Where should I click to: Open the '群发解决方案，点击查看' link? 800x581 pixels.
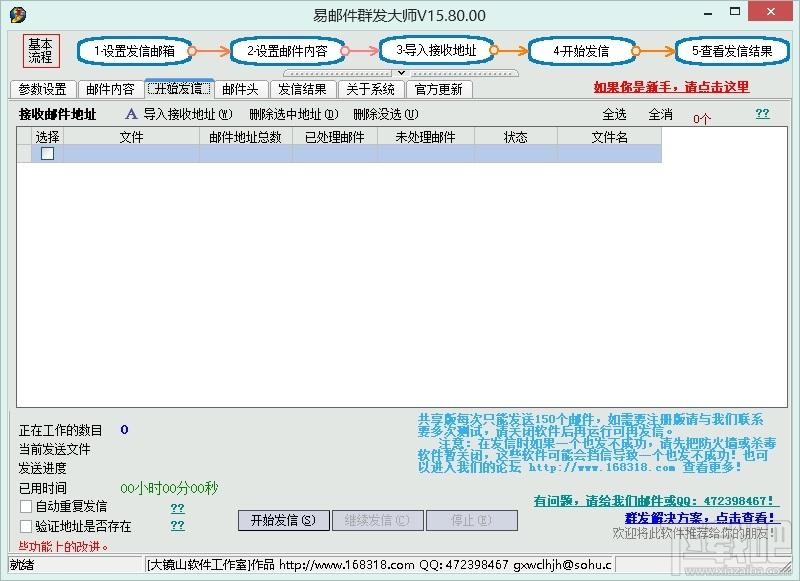click(x=699, y=517)
